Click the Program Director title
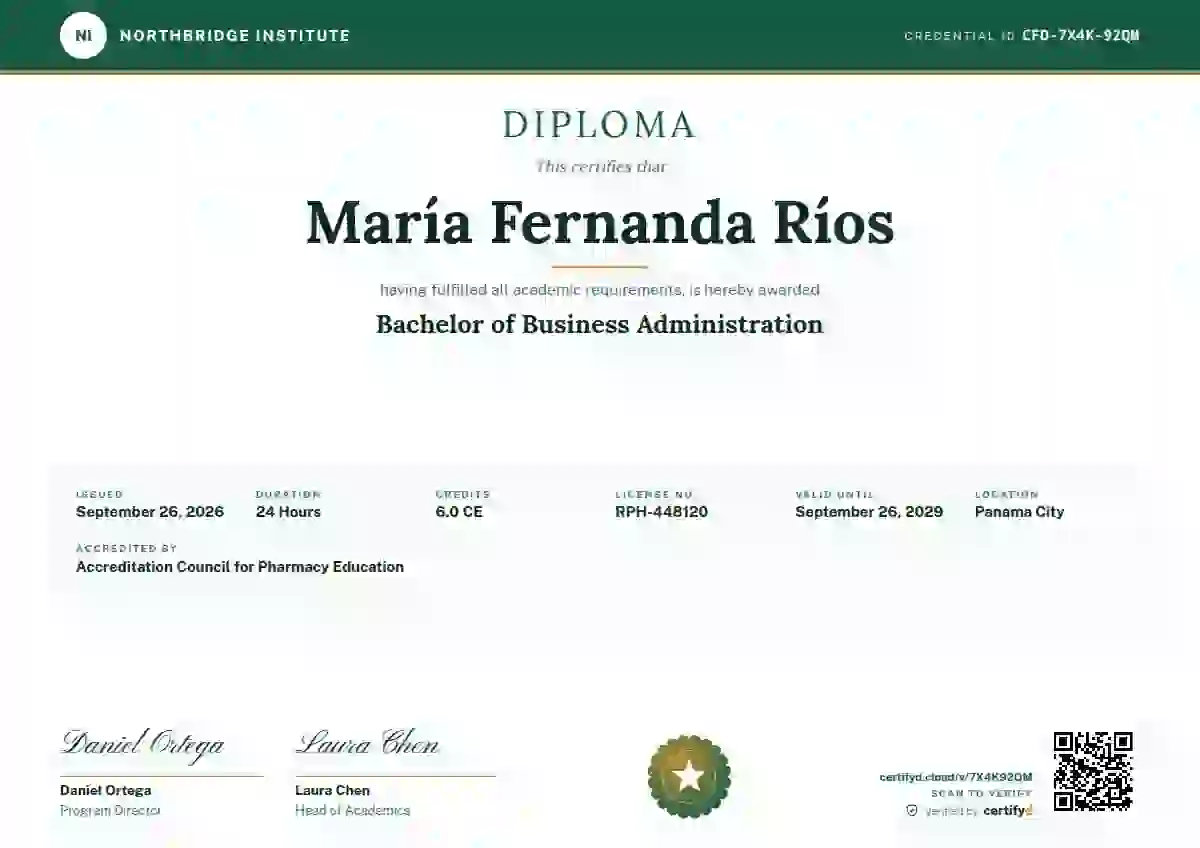Screen dimensions: 1200x848 110,811
